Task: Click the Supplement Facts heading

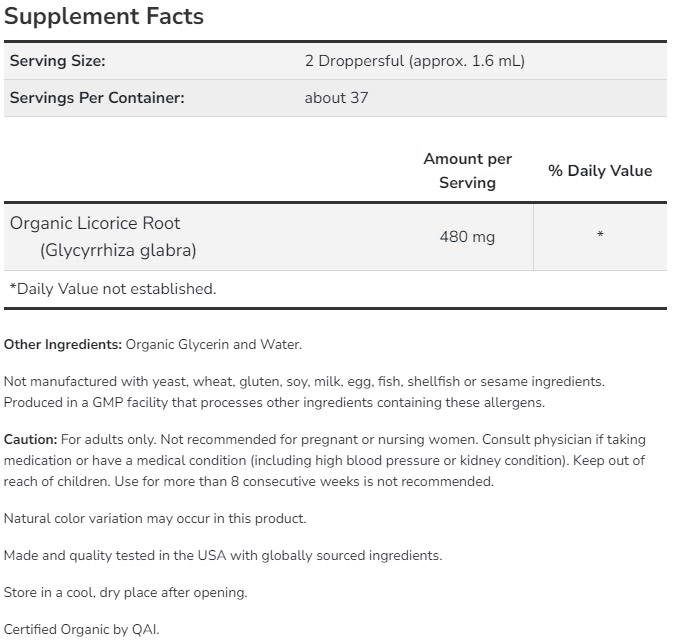Action: (x=104, y=16)
